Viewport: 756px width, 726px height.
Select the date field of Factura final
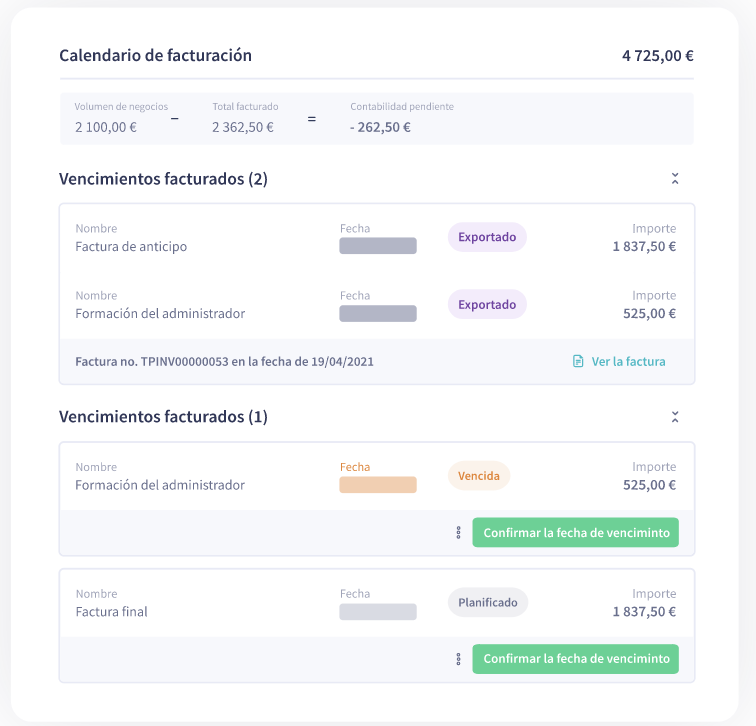point(378,612)
